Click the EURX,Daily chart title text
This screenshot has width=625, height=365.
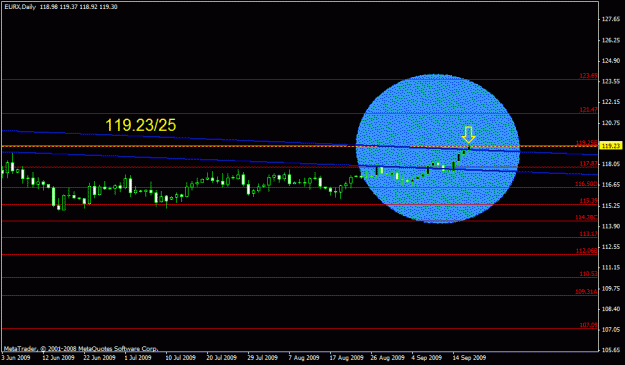[20, 7]
